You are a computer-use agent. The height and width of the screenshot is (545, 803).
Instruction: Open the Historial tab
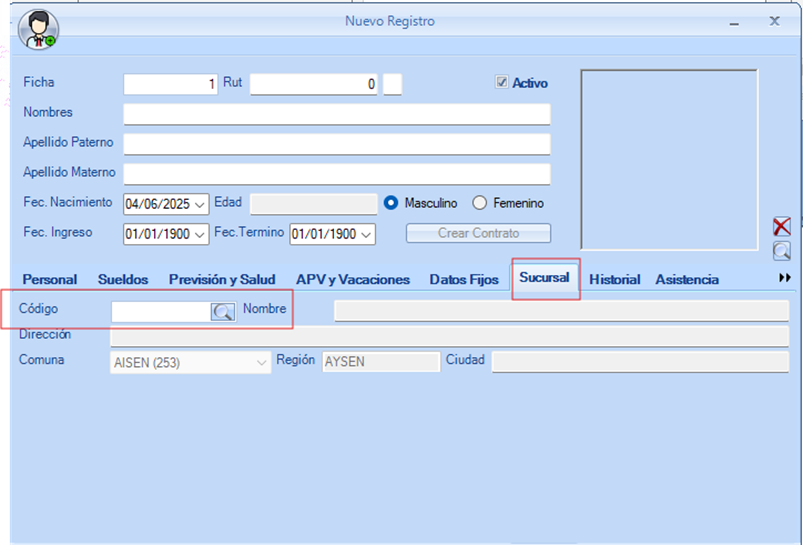(614, 280)
